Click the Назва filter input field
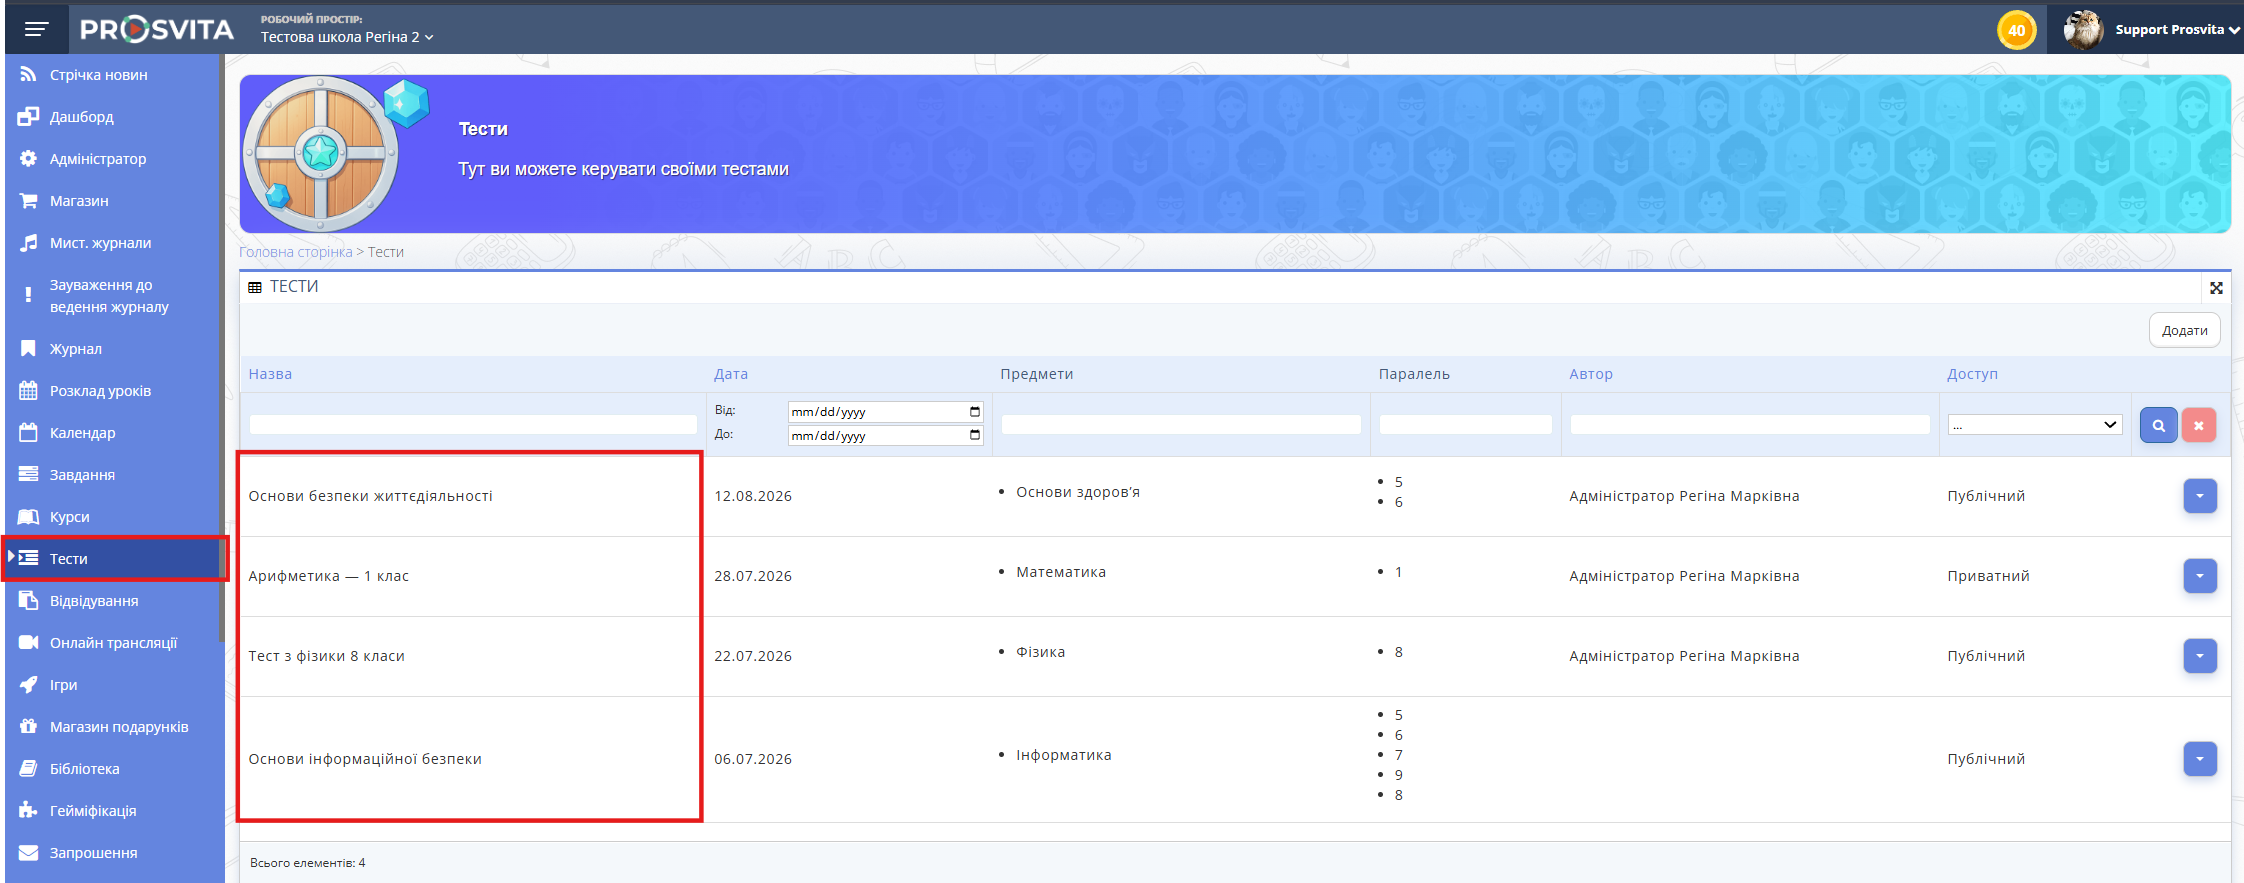Viewport: 2244px width, 883px height. (x=473, y=425)
